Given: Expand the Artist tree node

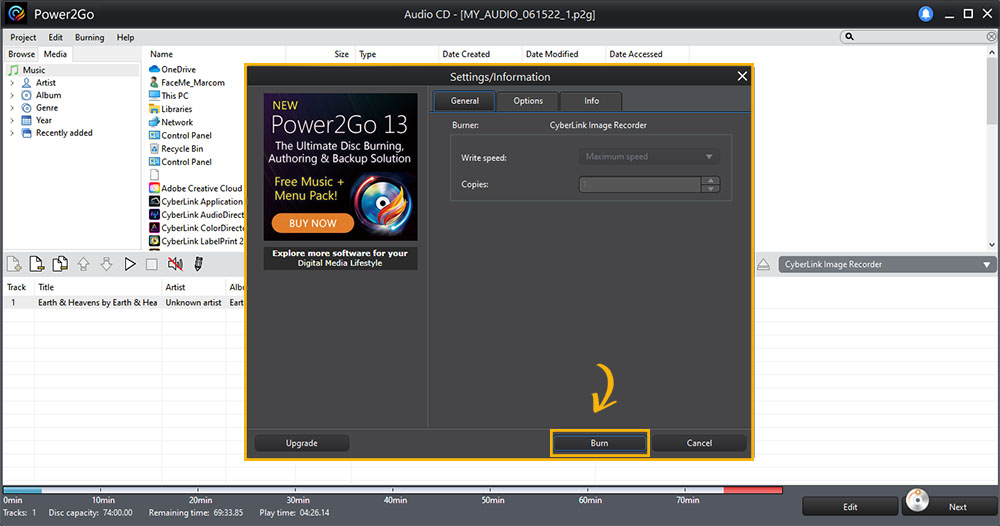Looking at the screenshot, I should coord(11,83).
